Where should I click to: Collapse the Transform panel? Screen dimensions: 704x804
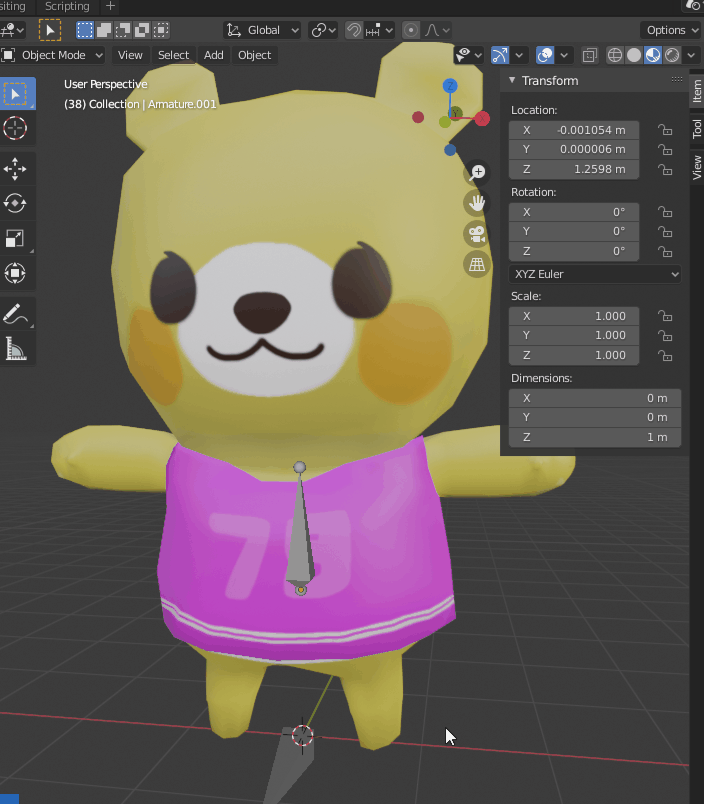pyautogui.click(x=512, y=81)
